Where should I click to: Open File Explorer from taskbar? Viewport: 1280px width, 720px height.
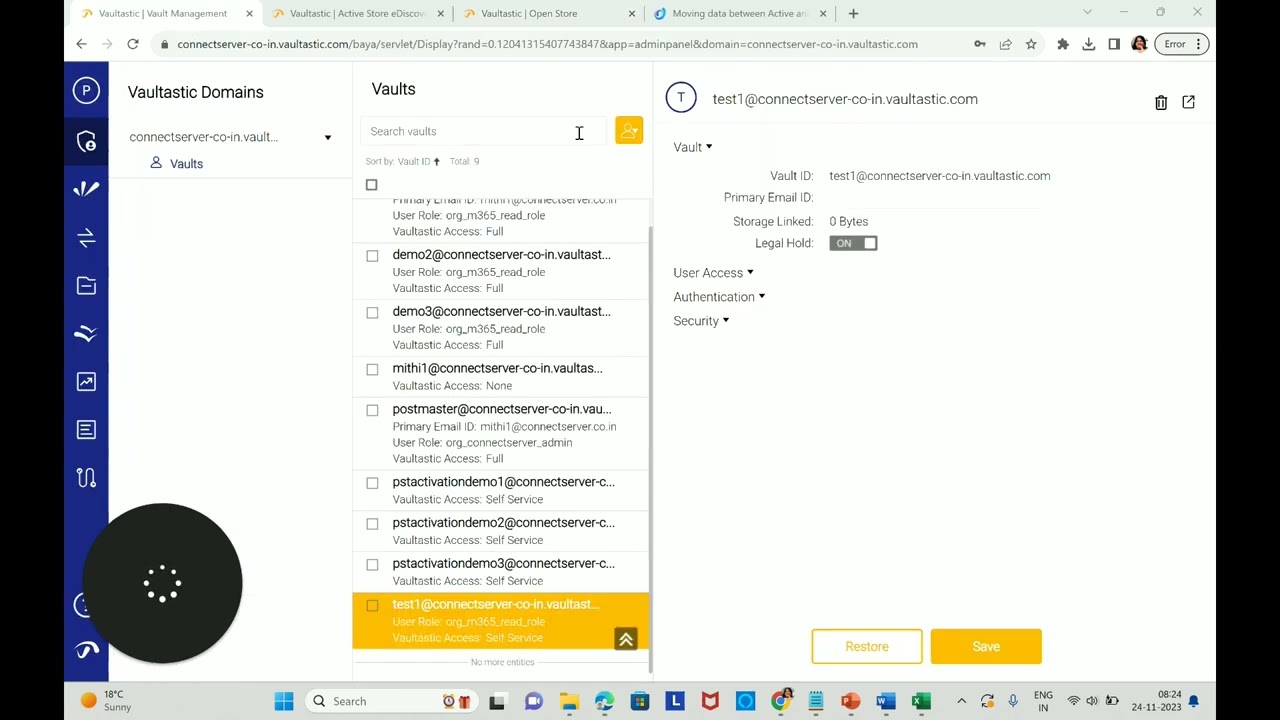[x=569, y=701]
